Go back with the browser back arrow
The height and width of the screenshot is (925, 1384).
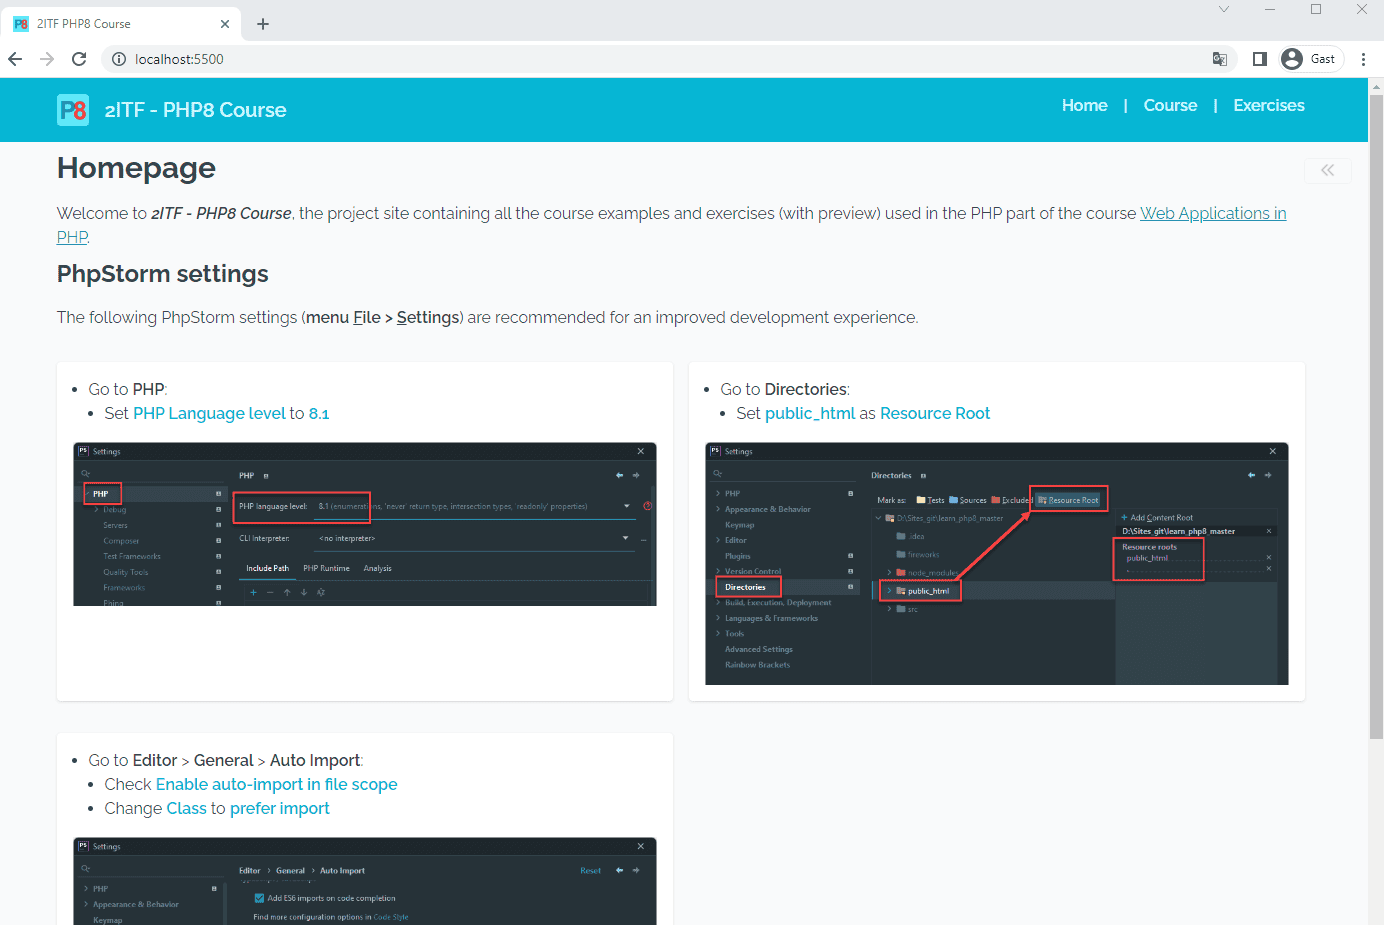[x=15, y=59]
